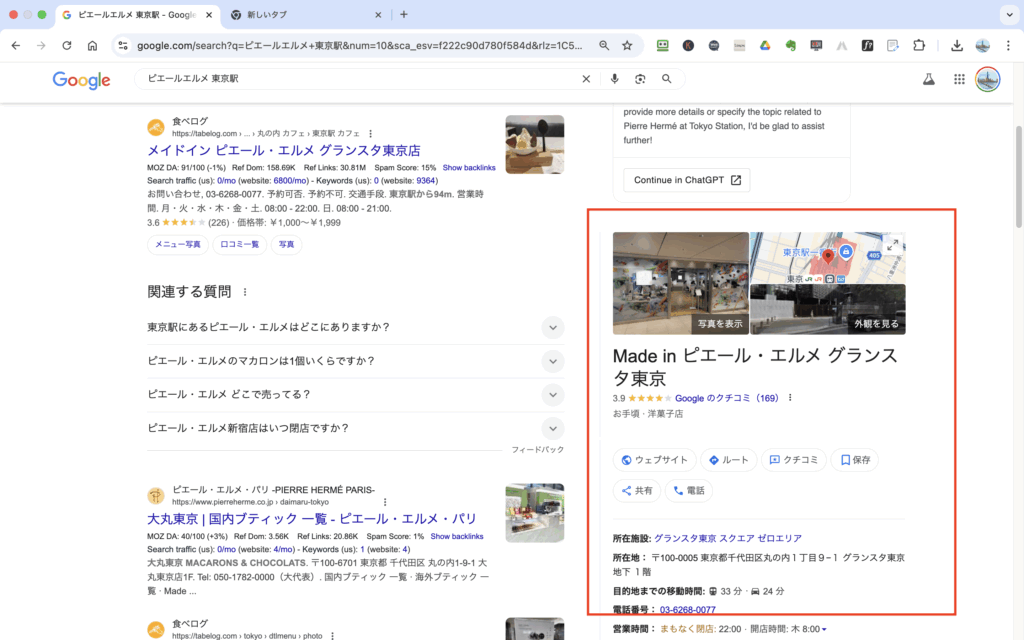The image size is (1024, 640).
Task: Open the dessert thumbnail on tabelog result
Action: pyautogui.click(x=535, y=144)
